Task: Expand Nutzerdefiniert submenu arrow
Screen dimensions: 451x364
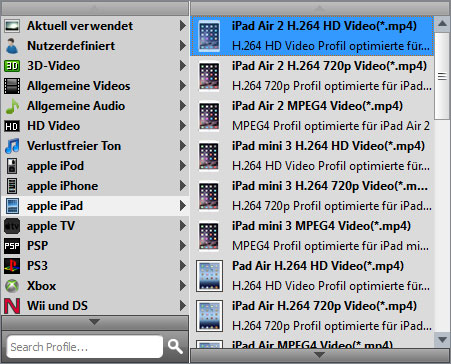Action: (183, 46)
